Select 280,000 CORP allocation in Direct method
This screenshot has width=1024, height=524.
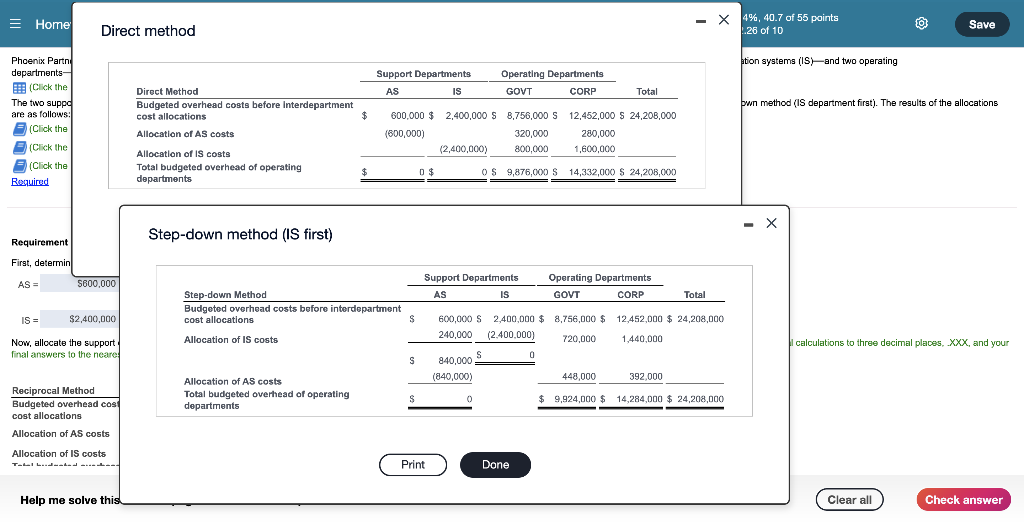598,133
